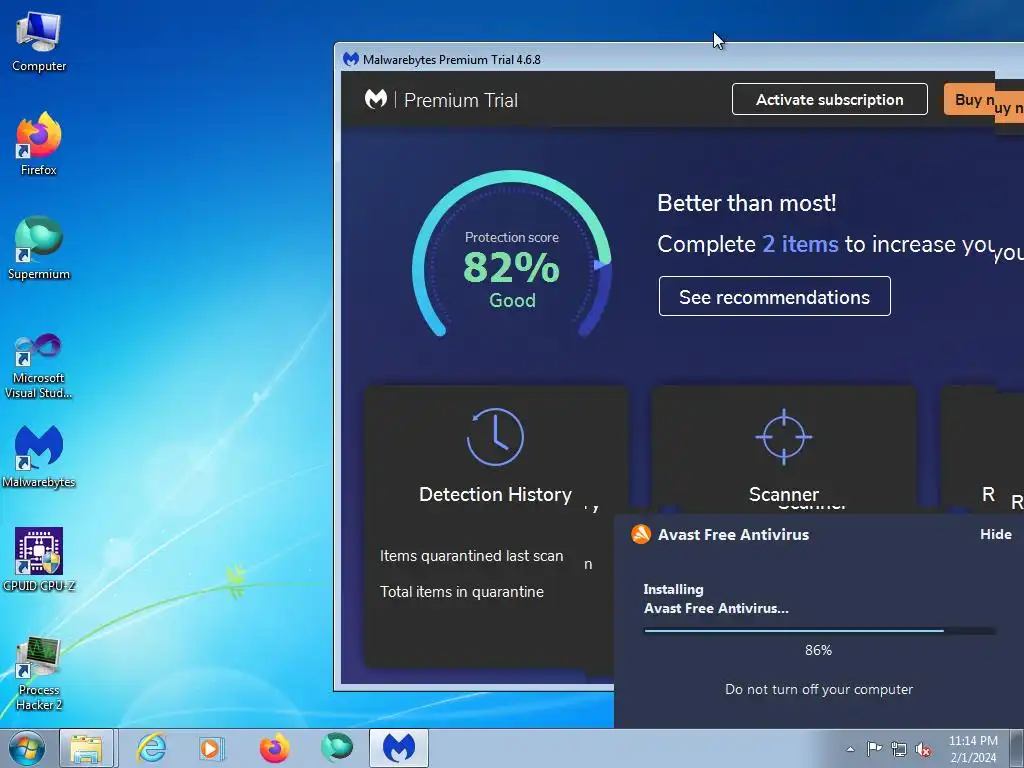Hide the Avast installer popup

(995, 534)
